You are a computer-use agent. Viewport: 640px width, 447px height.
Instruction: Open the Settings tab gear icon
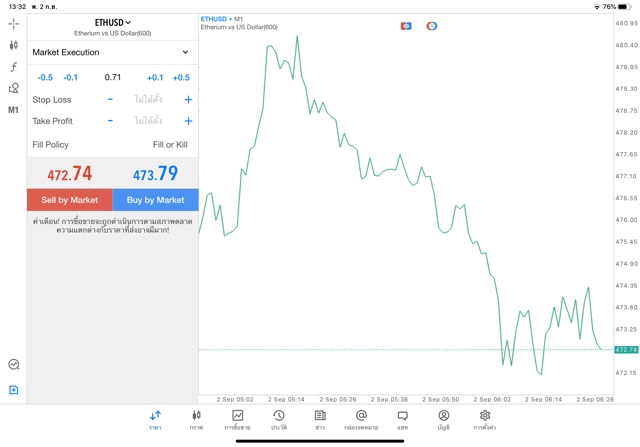point(485,419)
